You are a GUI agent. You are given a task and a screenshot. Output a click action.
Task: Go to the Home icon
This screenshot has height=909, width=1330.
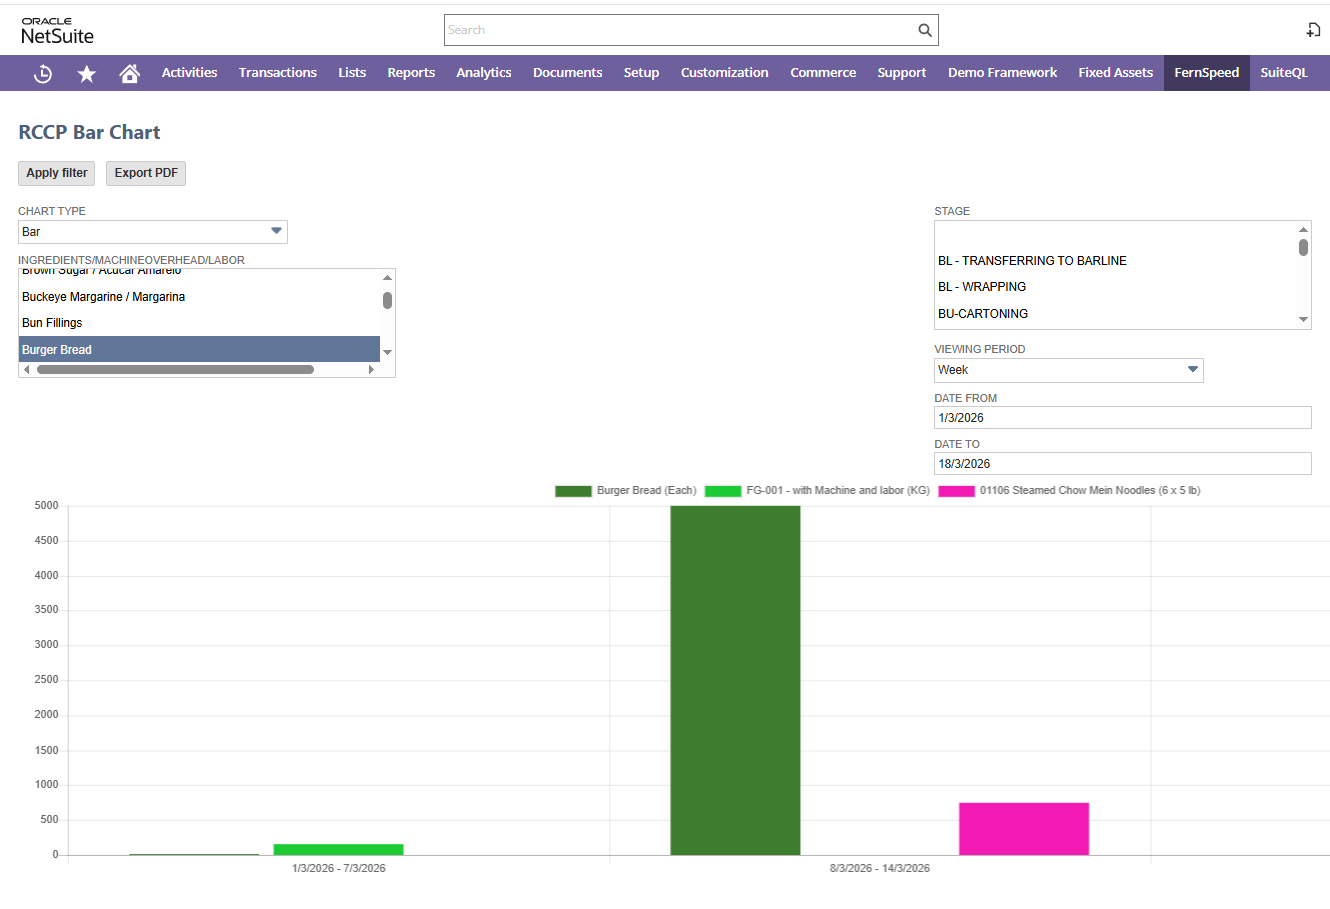point(129,73)
